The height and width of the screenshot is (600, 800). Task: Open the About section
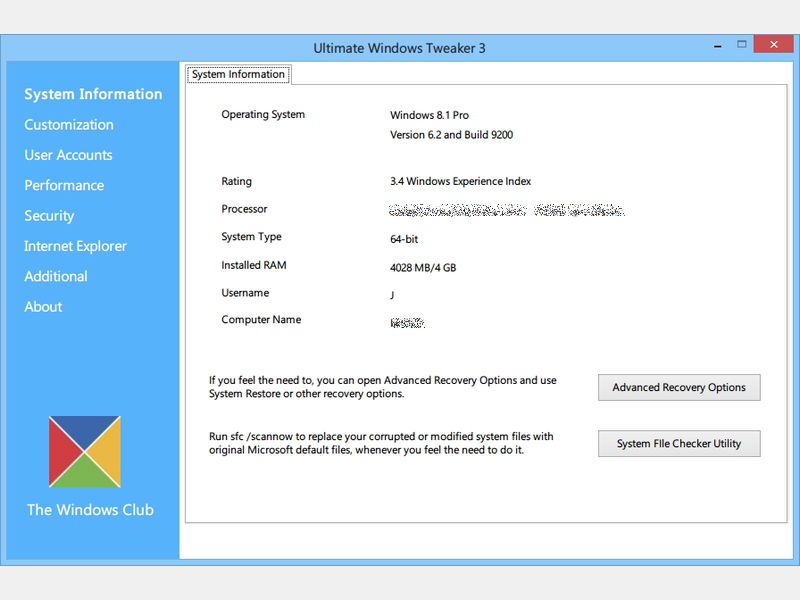pyautogui.click(x=43, y=307)
